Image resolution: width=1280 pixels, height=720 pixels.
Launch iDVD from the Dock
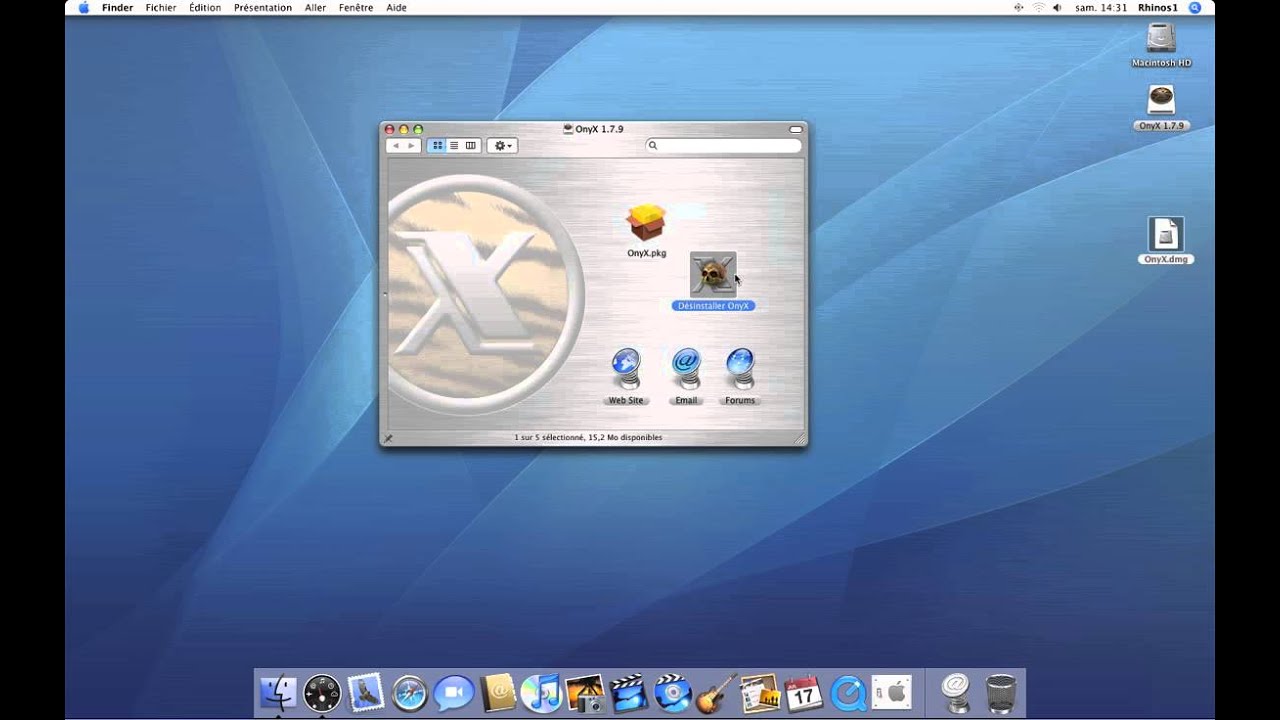point(673,692)
